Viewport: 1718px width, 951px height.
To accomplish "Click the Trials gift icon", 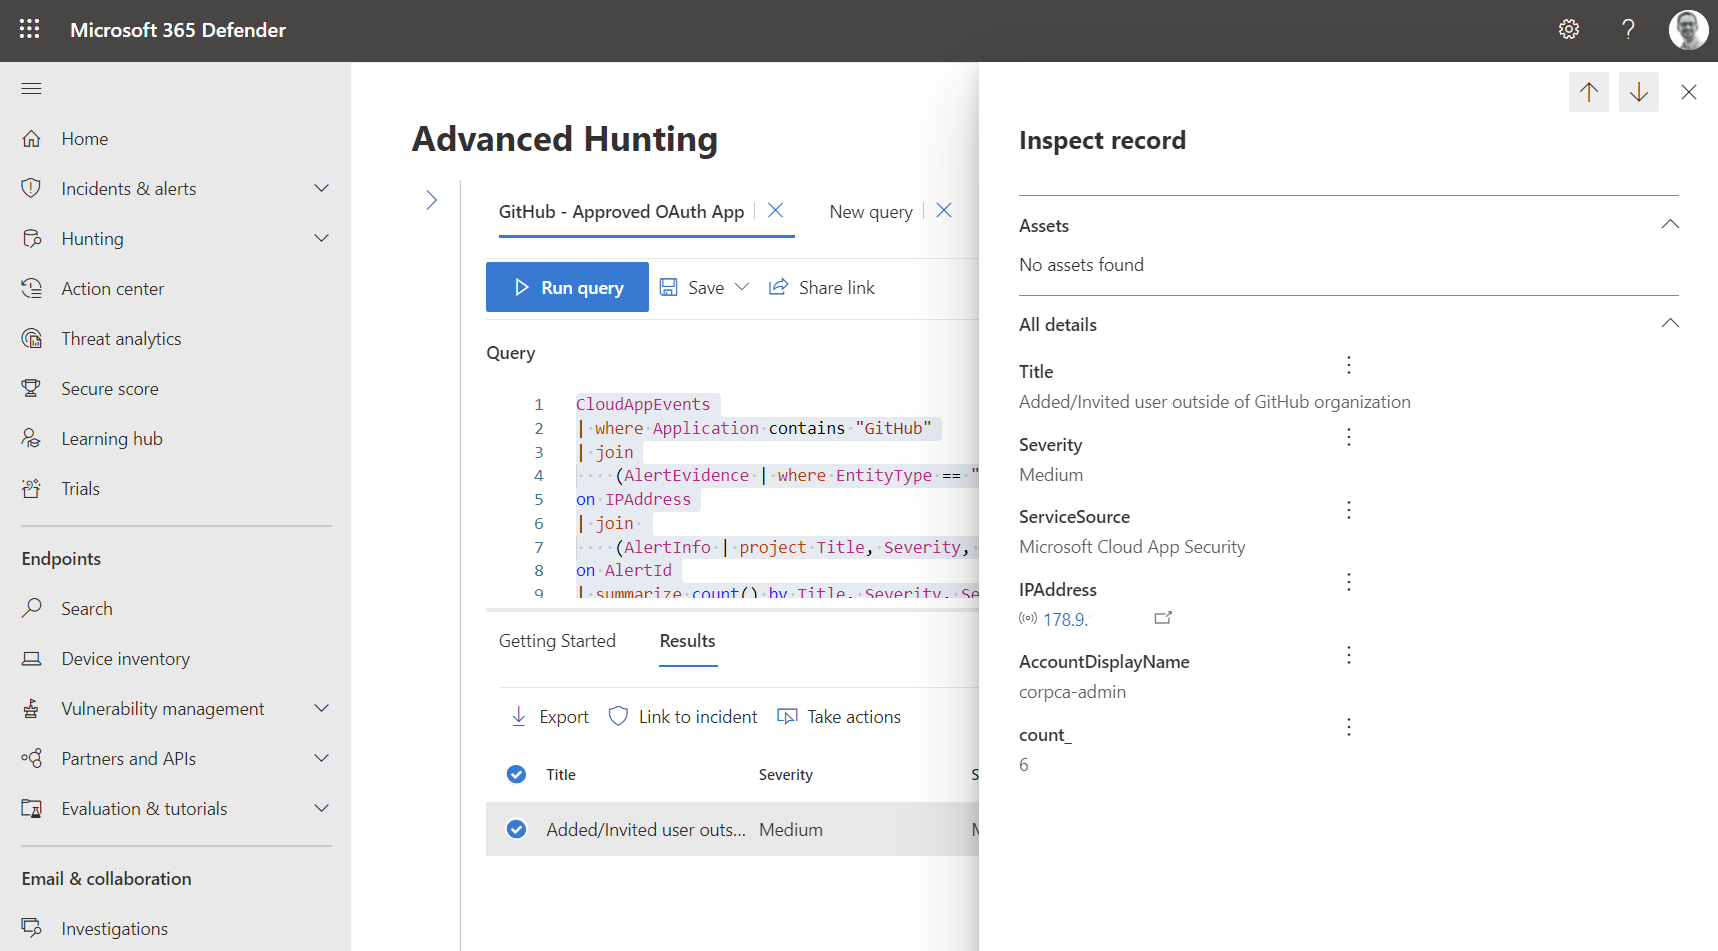I will pyautogui.click(x=32, y=488).
